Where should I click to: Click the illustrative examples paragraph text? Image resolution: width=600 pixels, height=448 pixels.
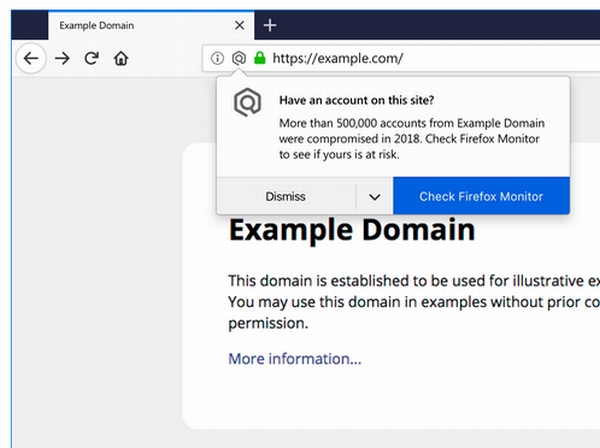tap(414, 302)
